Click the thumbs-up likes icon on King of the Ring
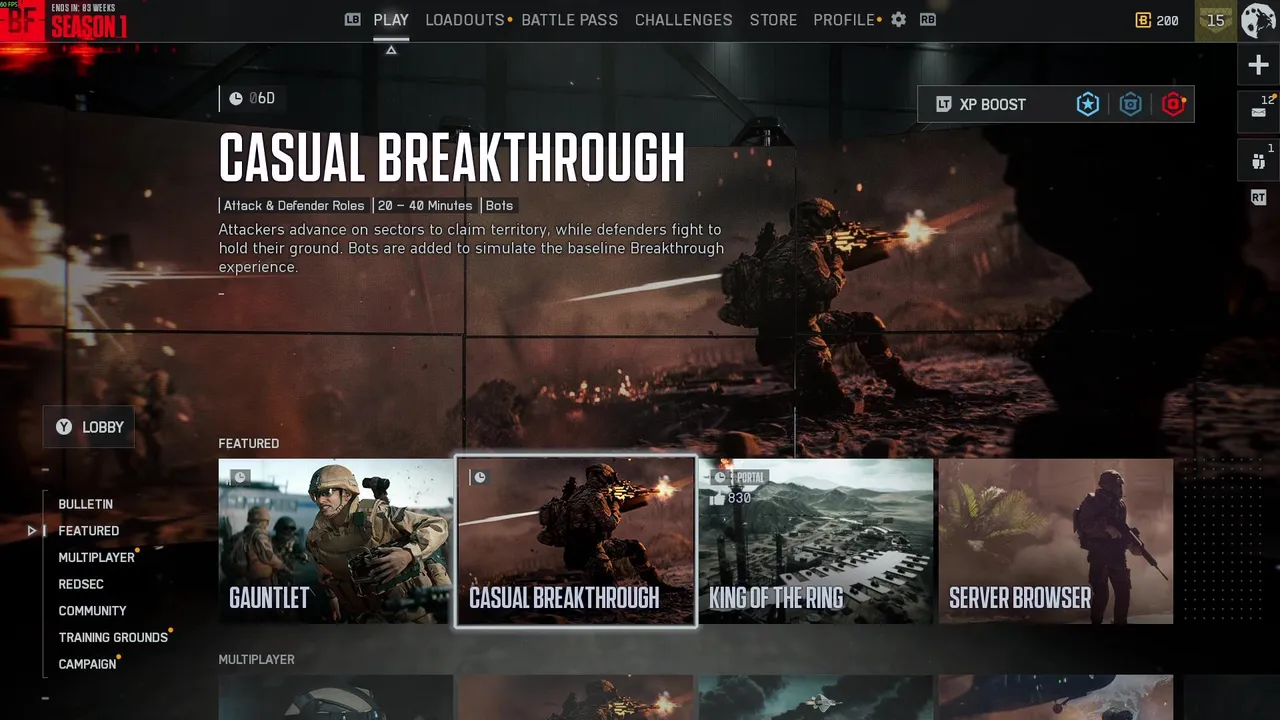The height and width of the screenshot is (720, 1280). [717, 497]
